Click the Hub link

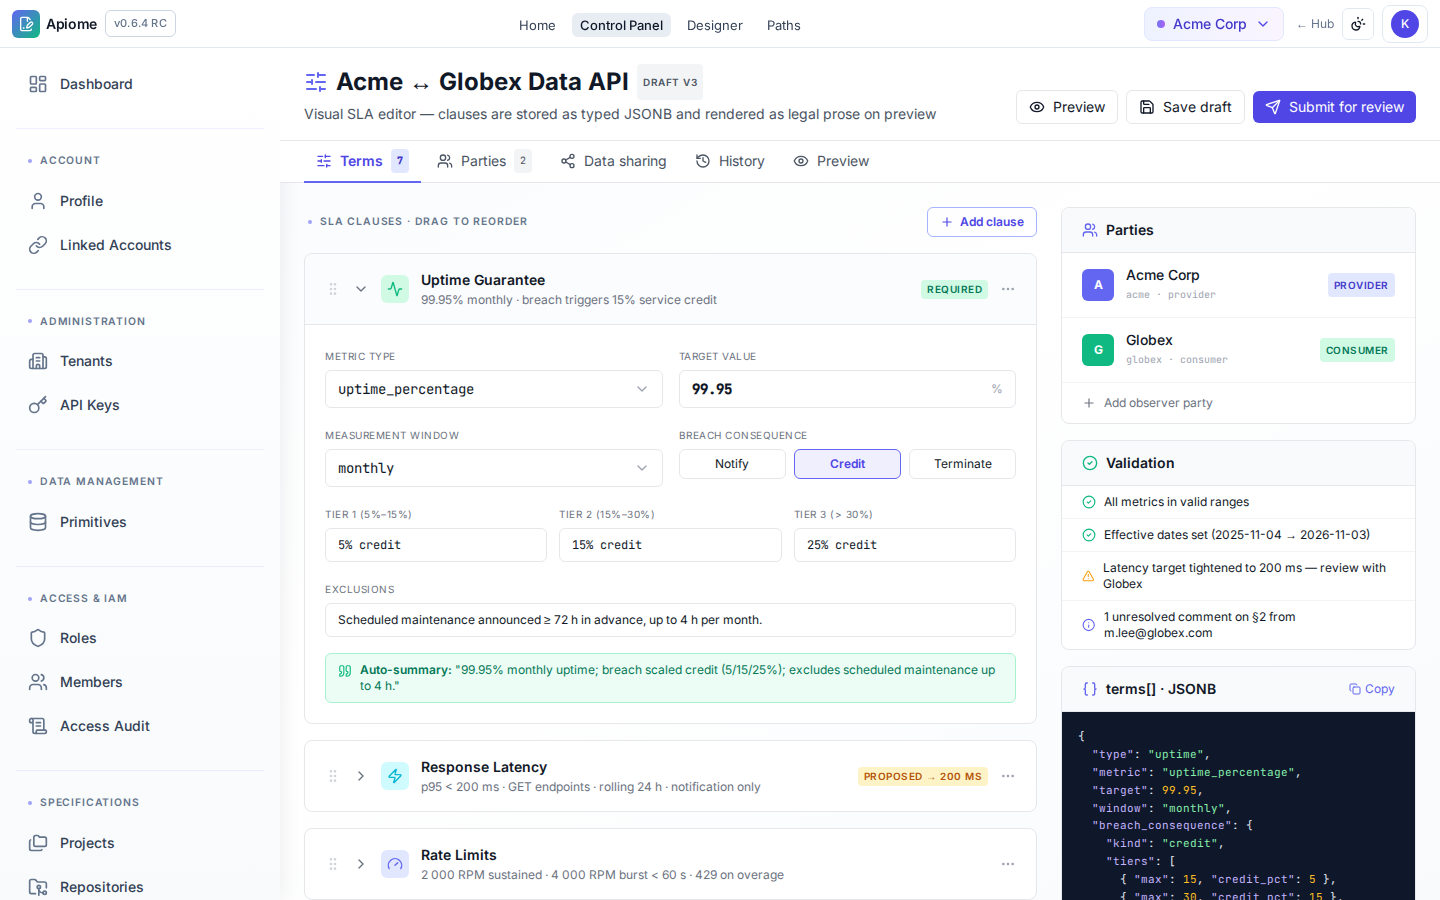point(1315,24)
